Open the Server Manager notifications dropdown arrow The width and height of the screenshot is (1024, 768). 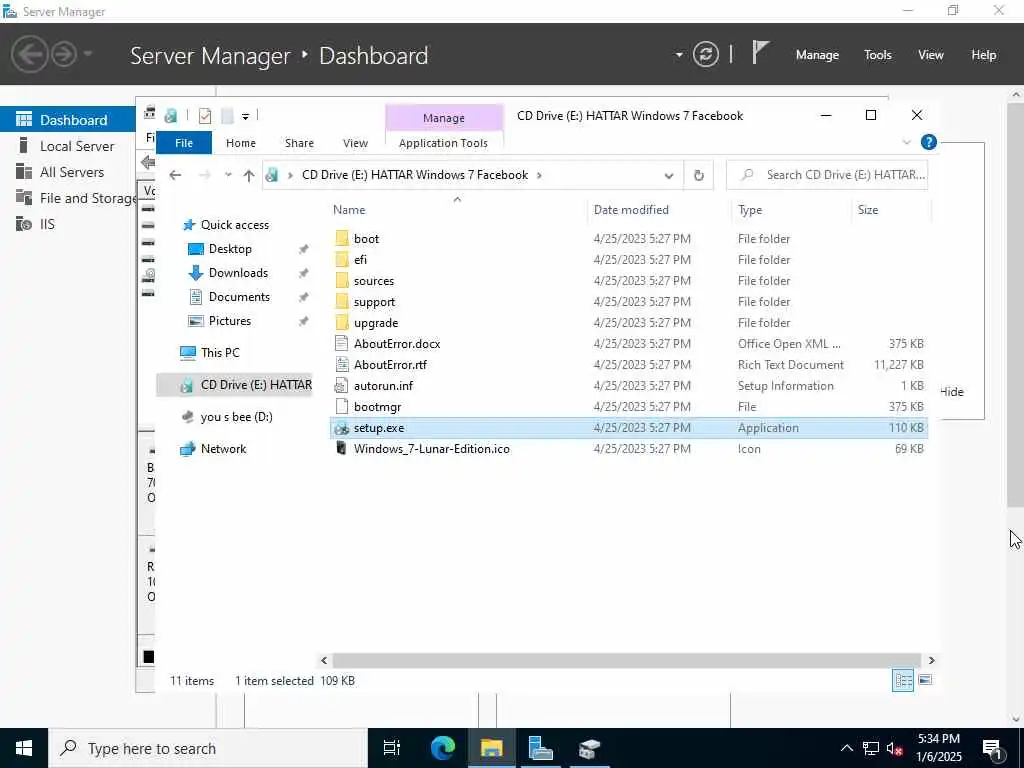(x=679, y=55)
